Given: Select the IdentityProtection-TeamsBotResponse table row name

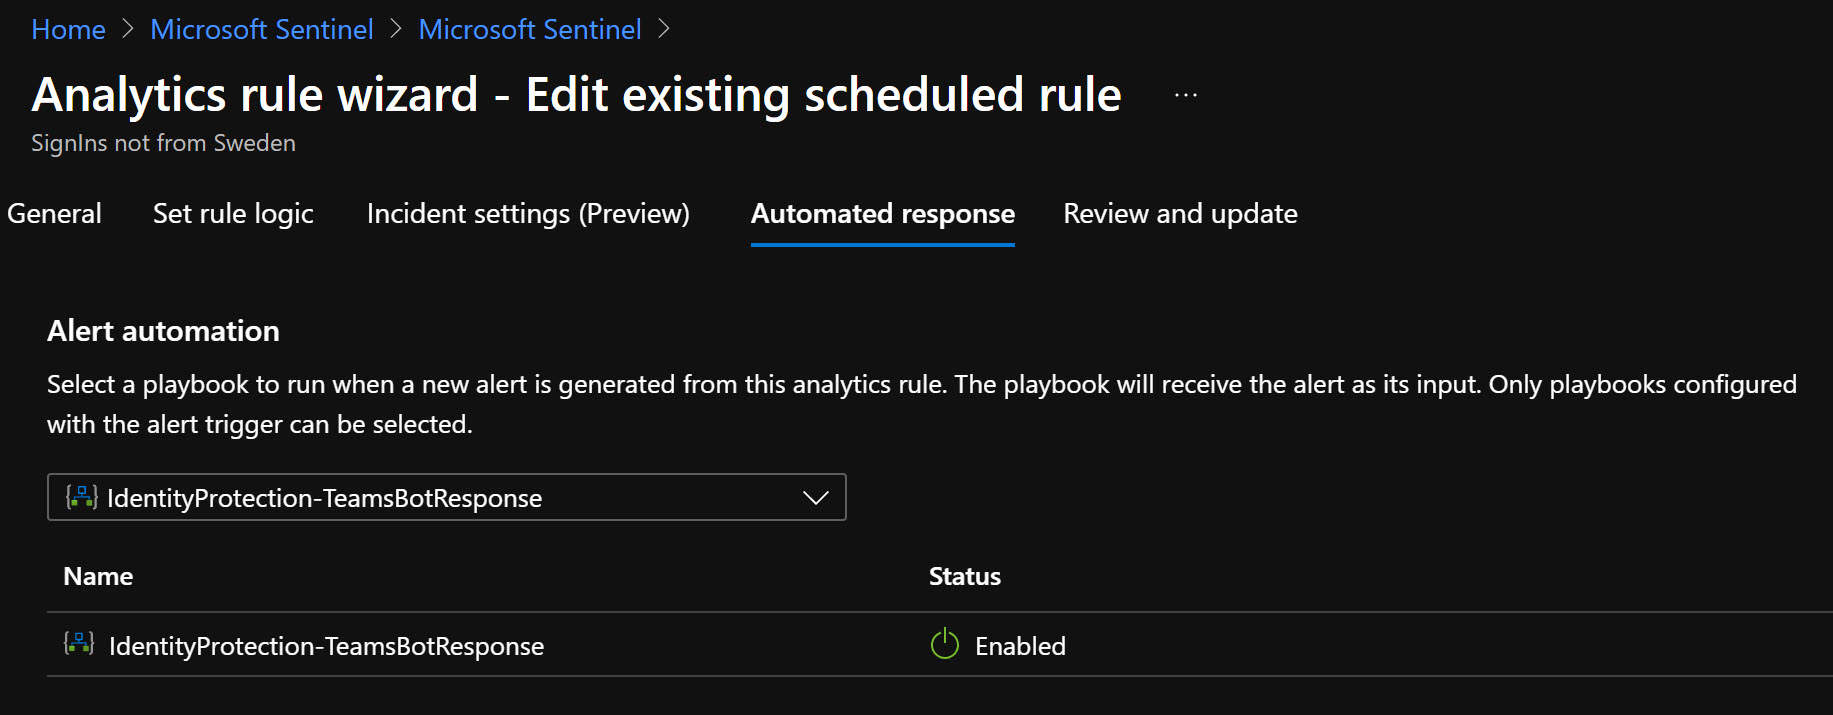Looking at the screenshot, I should (x=326, y=646).
